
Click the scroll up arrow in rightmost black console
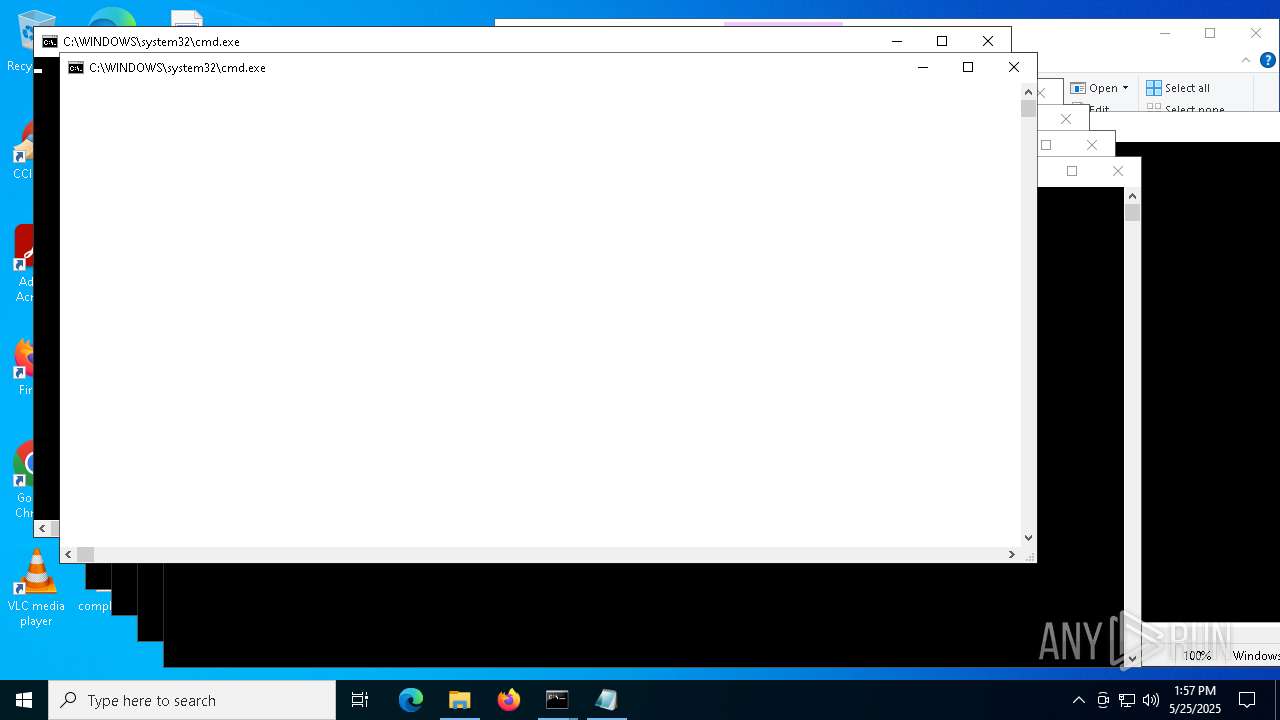[1132, 196]
